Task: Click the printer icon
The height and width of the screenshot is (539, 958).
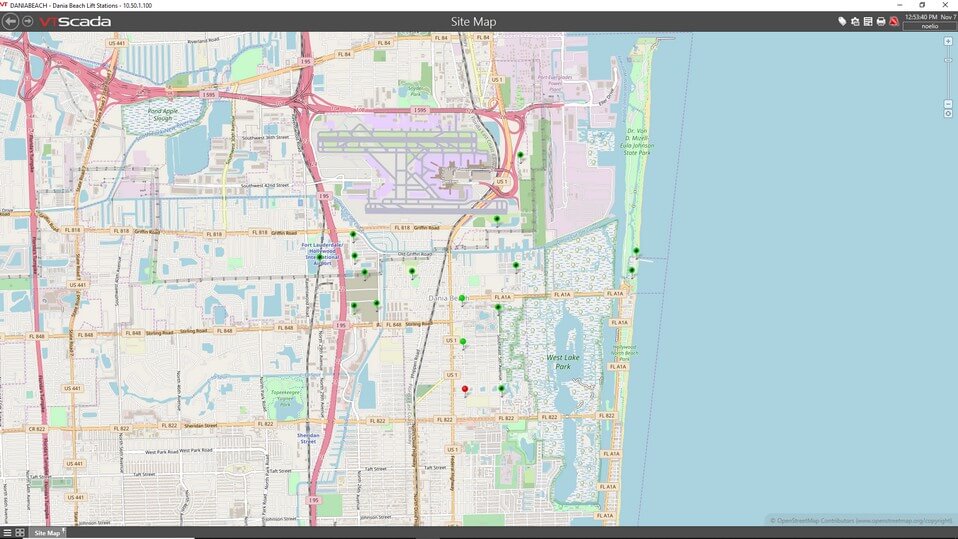Action: [881, 21]
